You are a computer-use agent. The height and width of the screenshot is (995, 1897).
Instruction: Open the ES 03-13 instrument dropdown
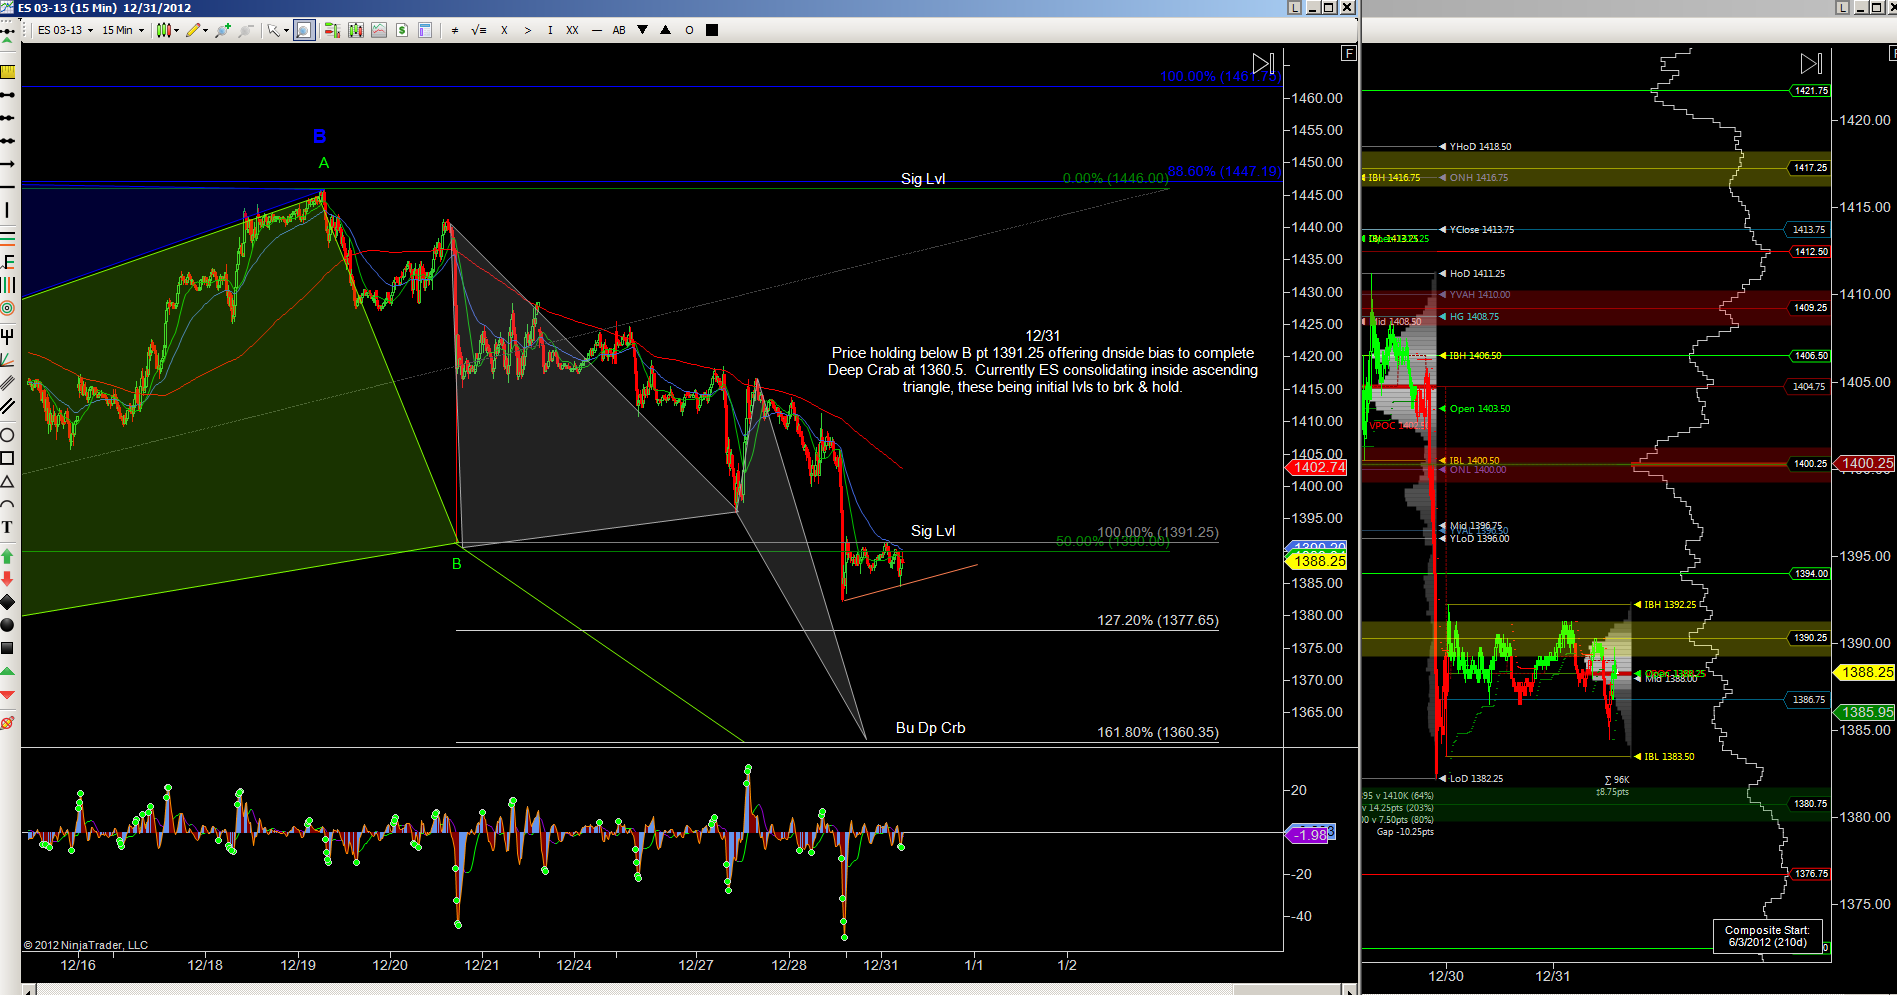click(x=65, y=30)
